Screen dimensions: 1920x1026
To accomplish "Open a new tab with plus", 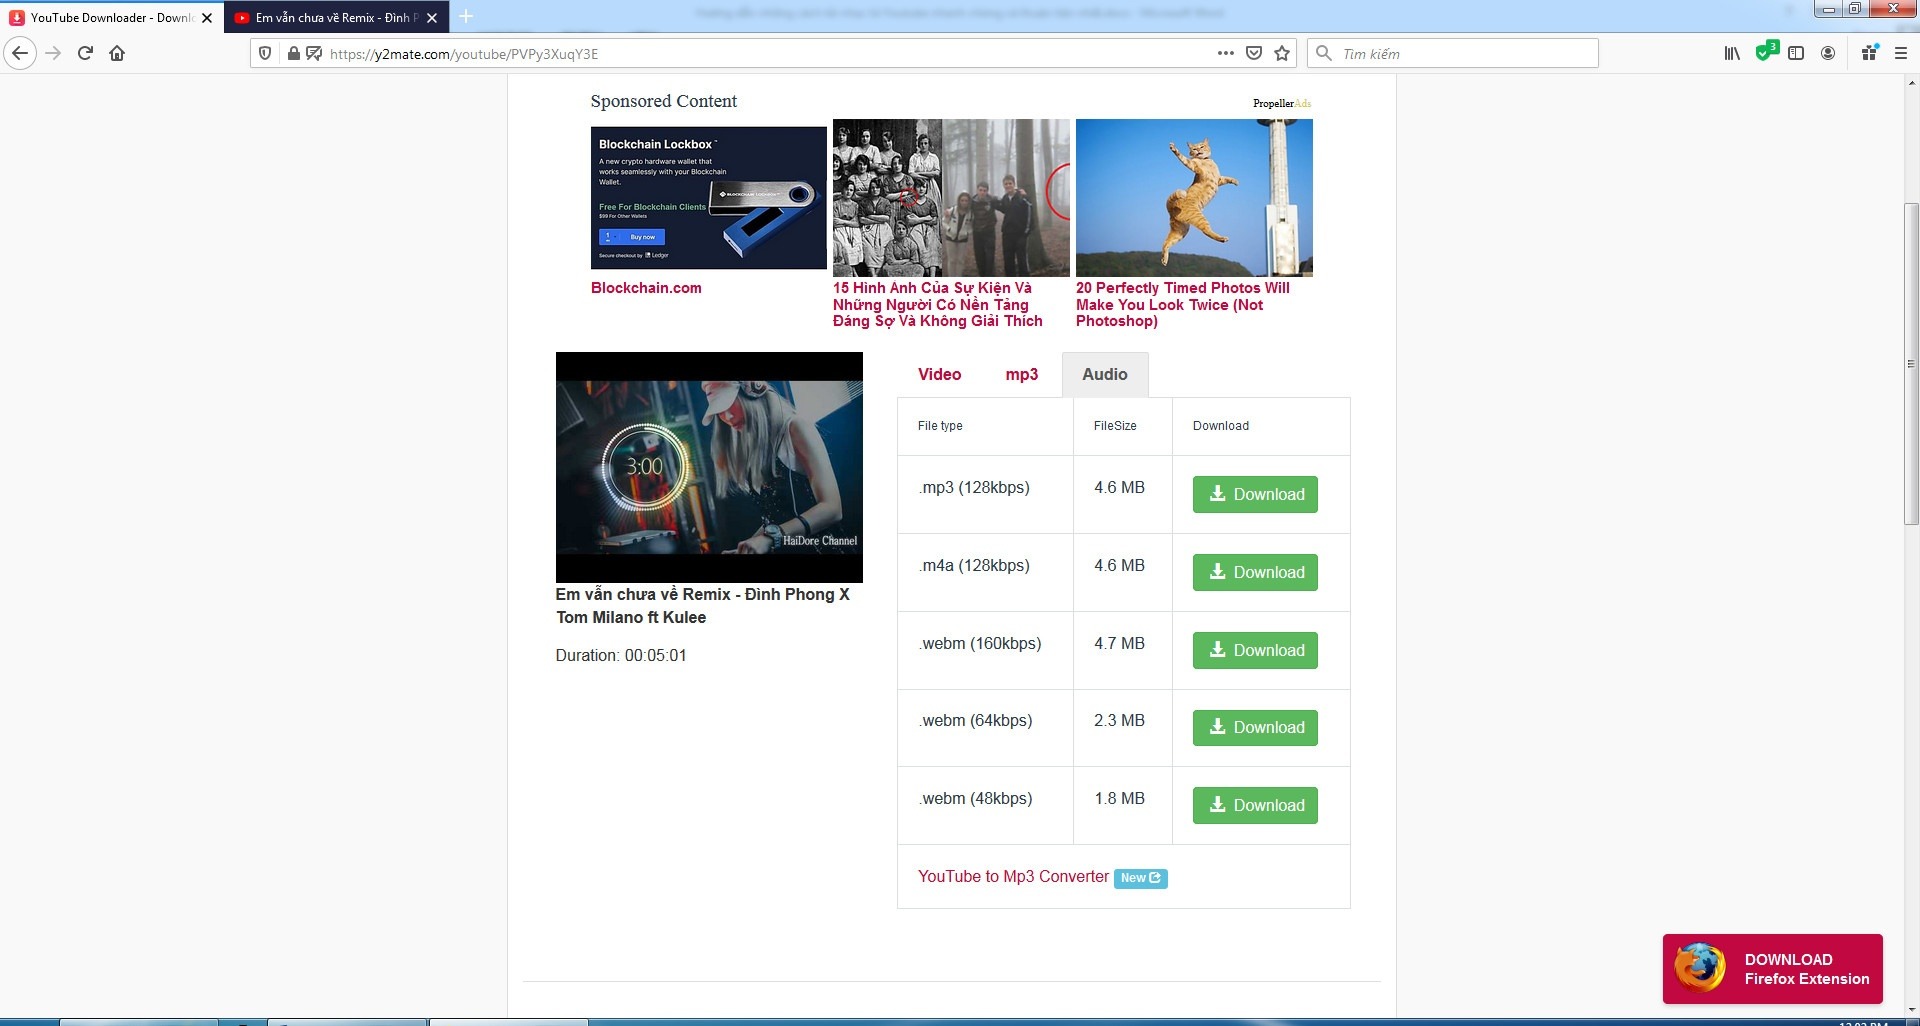I will [x=466, y=17].
